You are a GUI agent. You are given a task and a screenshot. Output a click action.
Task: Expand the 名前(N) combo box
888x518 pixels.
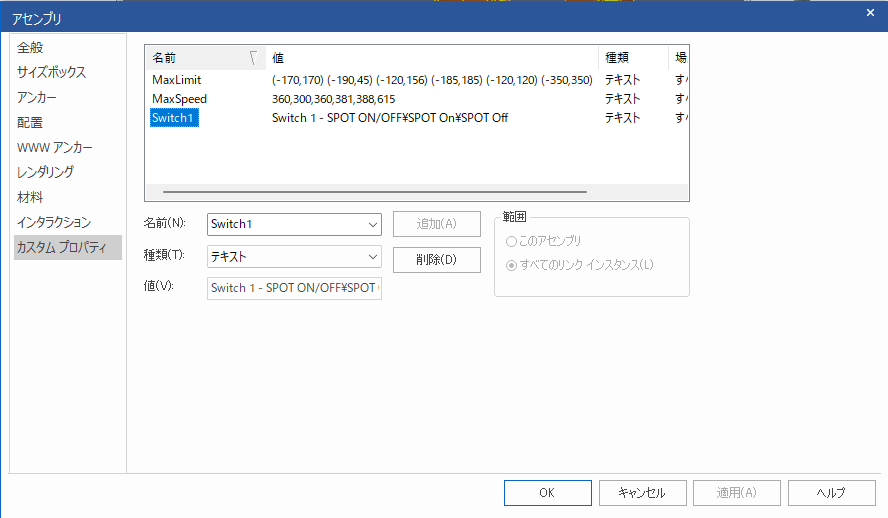(373, 224)
